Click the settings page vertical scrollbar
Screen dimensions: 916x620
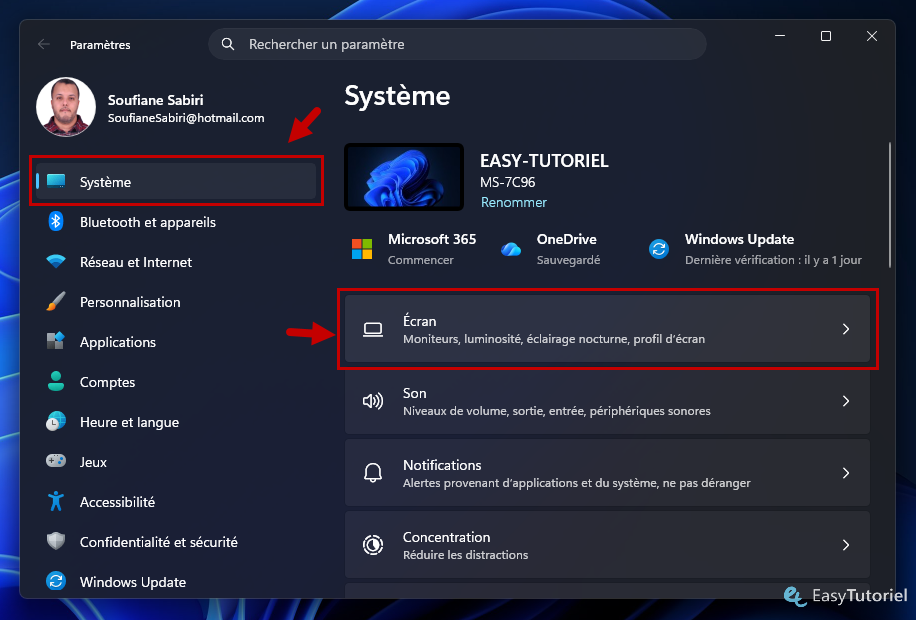tap(890, 205)
